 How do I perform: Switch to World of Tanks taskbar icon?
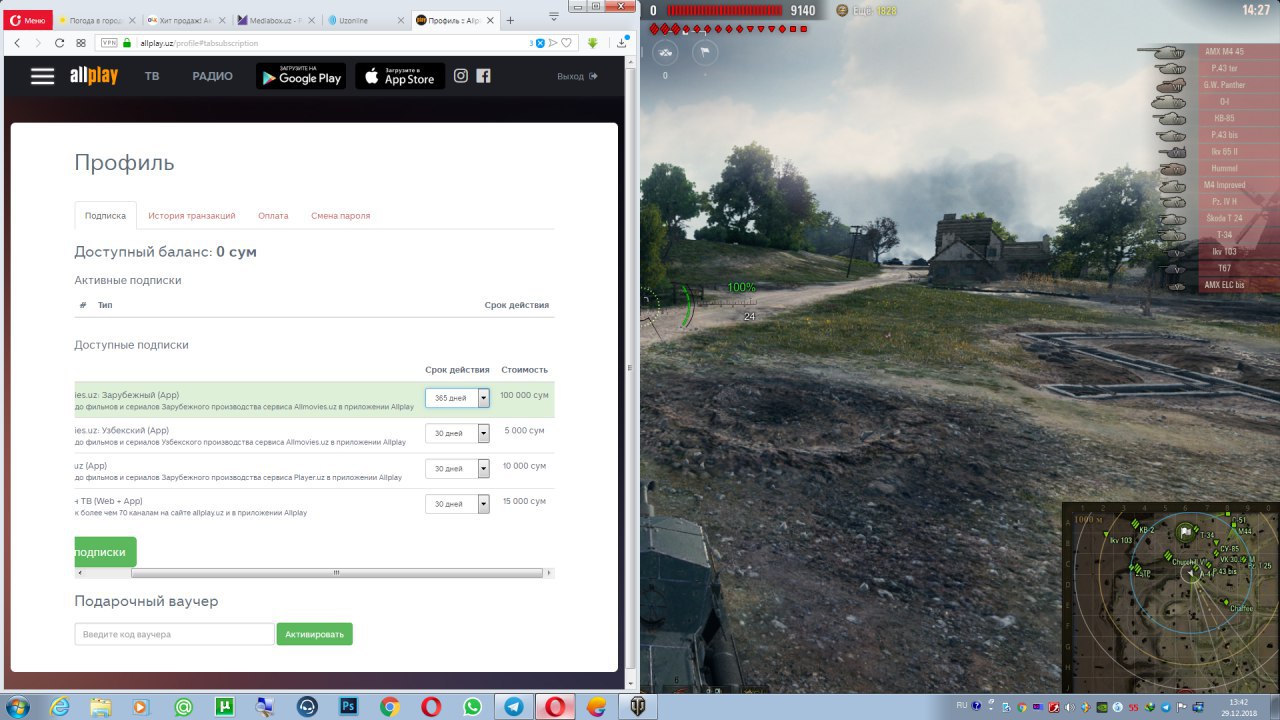637,706
